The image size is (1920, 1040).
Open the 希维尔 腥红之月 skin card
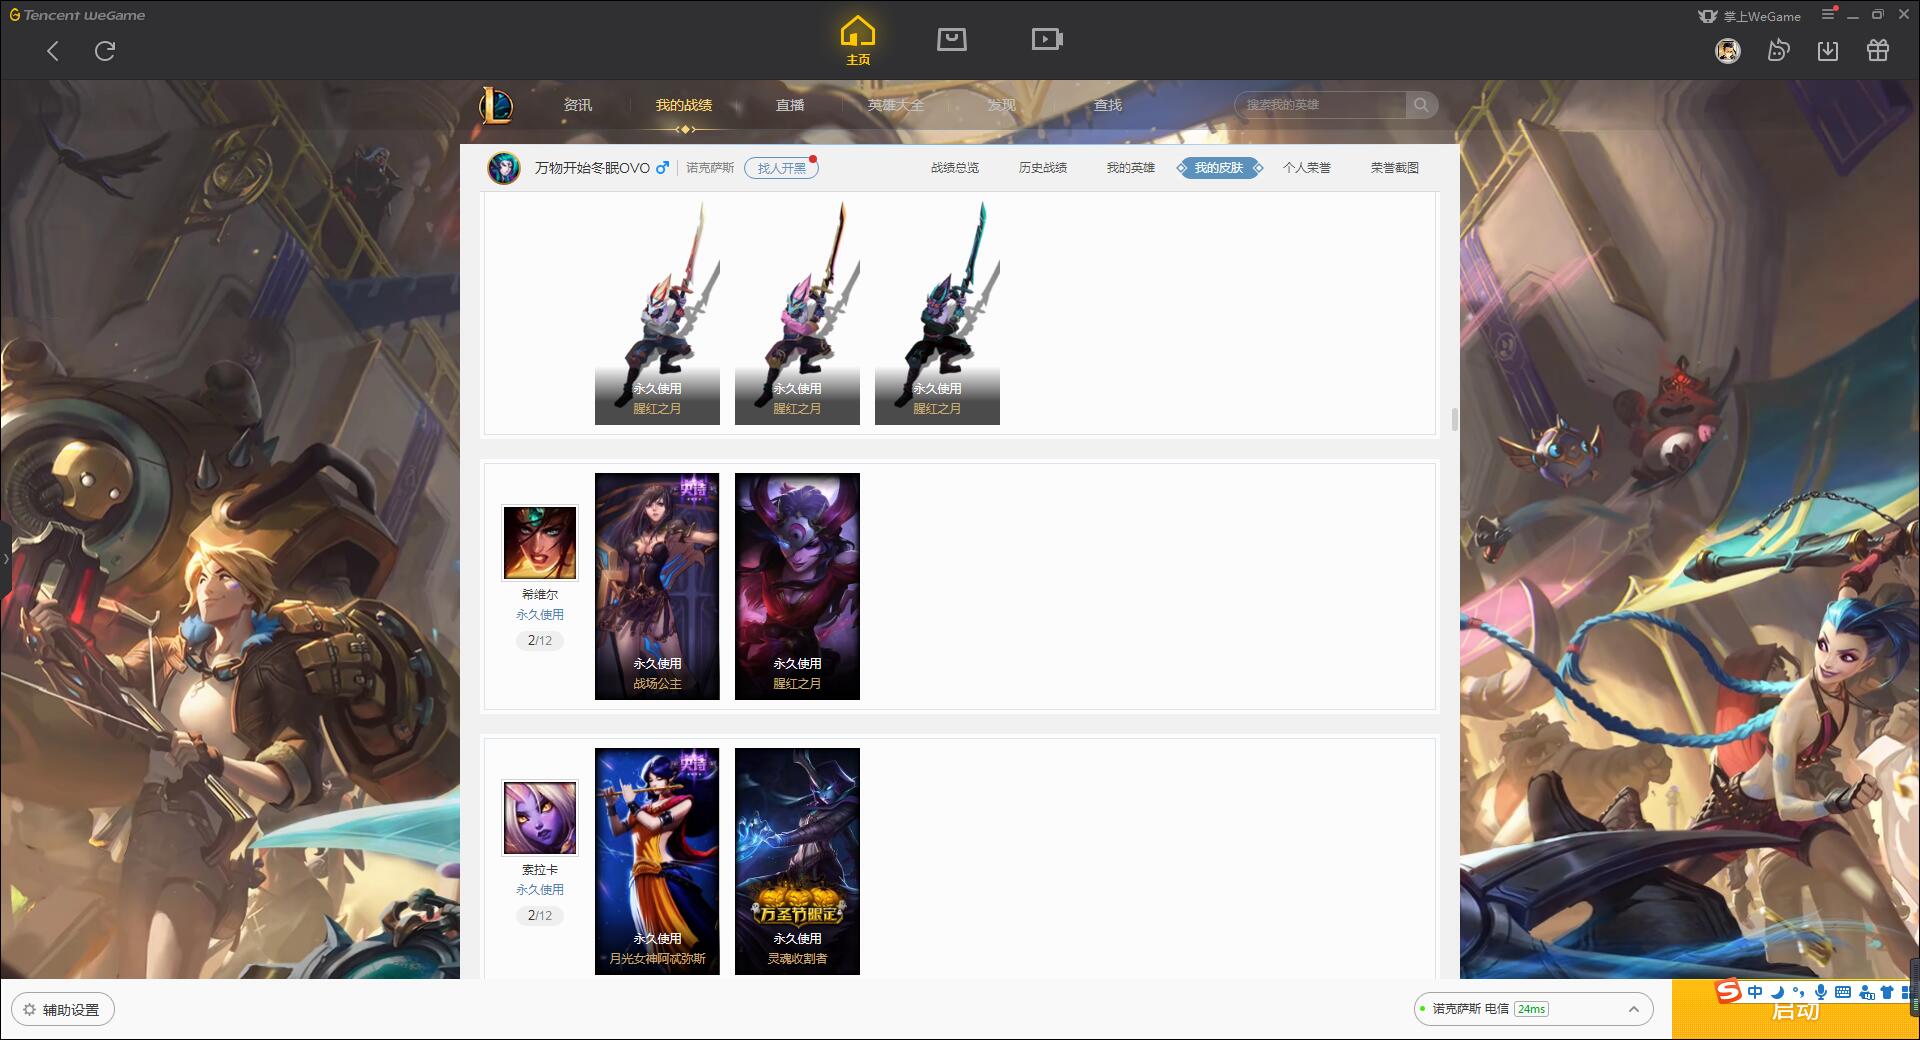coord(797,586)
